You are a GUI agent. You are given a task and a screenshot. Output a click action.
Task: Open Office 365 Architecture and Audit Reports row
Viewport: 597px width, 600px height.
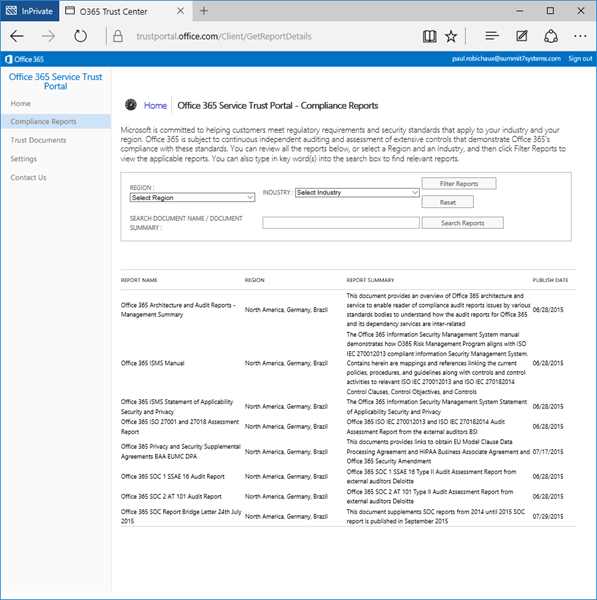[x=178, y=310]
